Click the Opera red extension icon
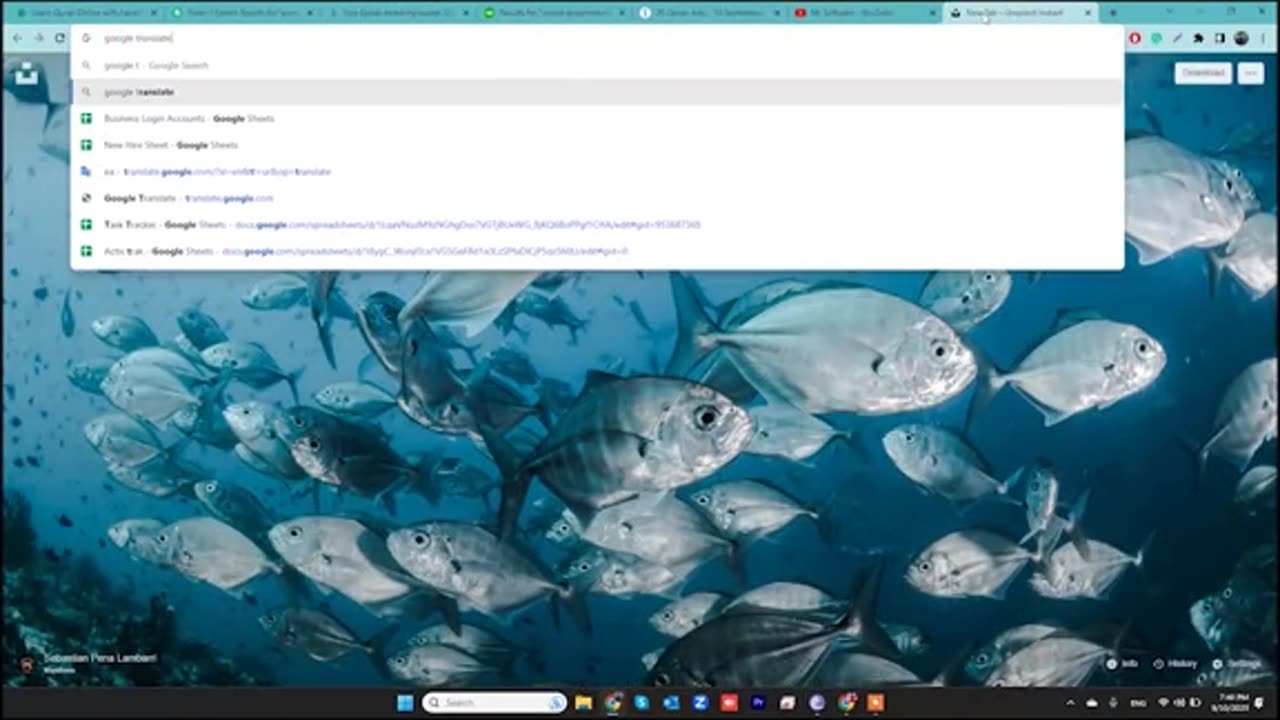The image size is (1280, 720). [1135, 38]
